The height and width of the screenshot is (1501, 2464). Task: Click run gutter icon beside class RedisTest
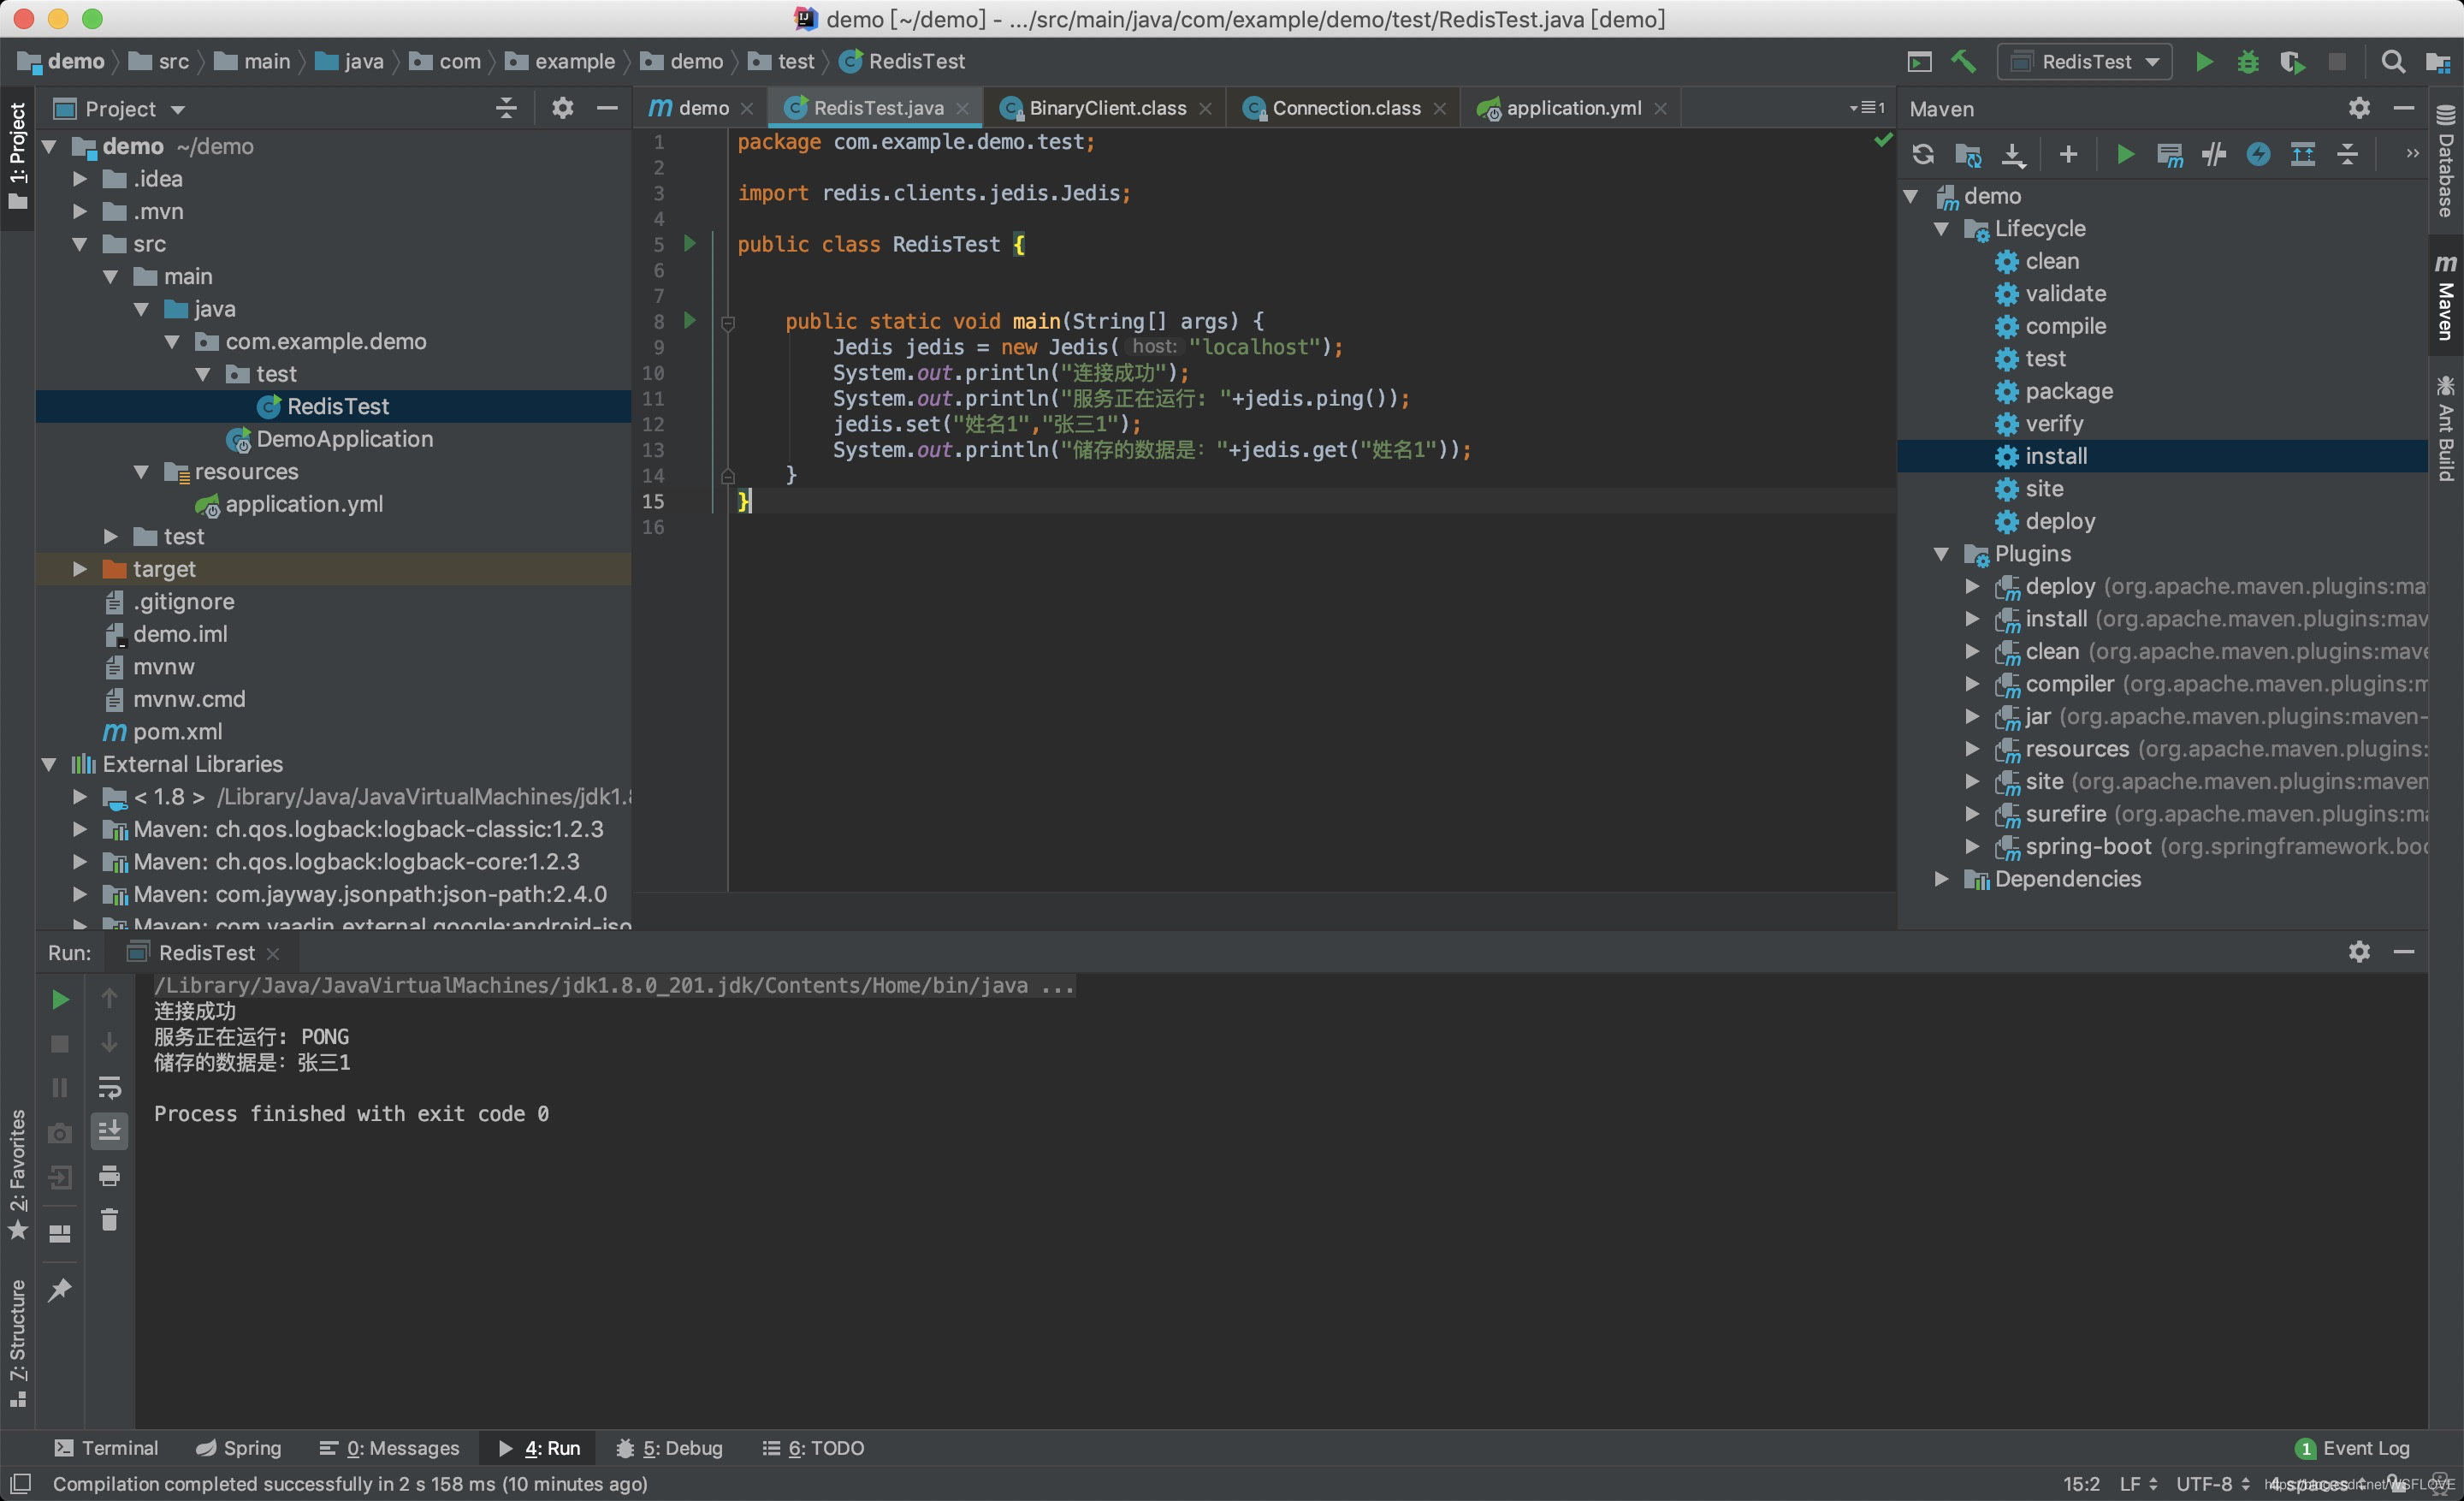(x=689, y=243)
